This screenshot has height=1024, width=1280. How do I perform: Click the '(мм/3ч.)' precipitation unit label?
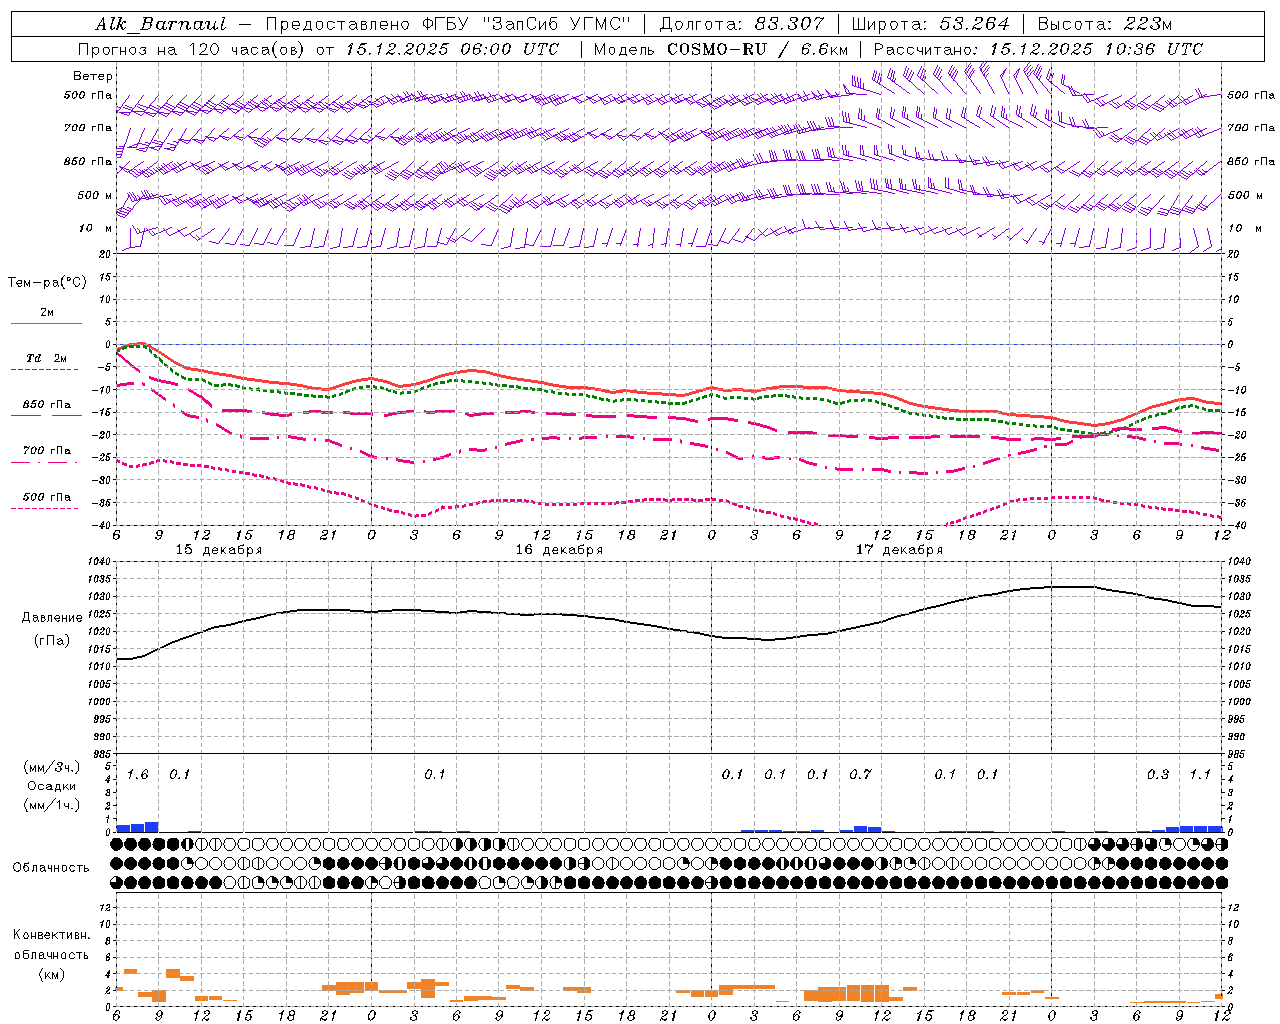pos(51,767)
